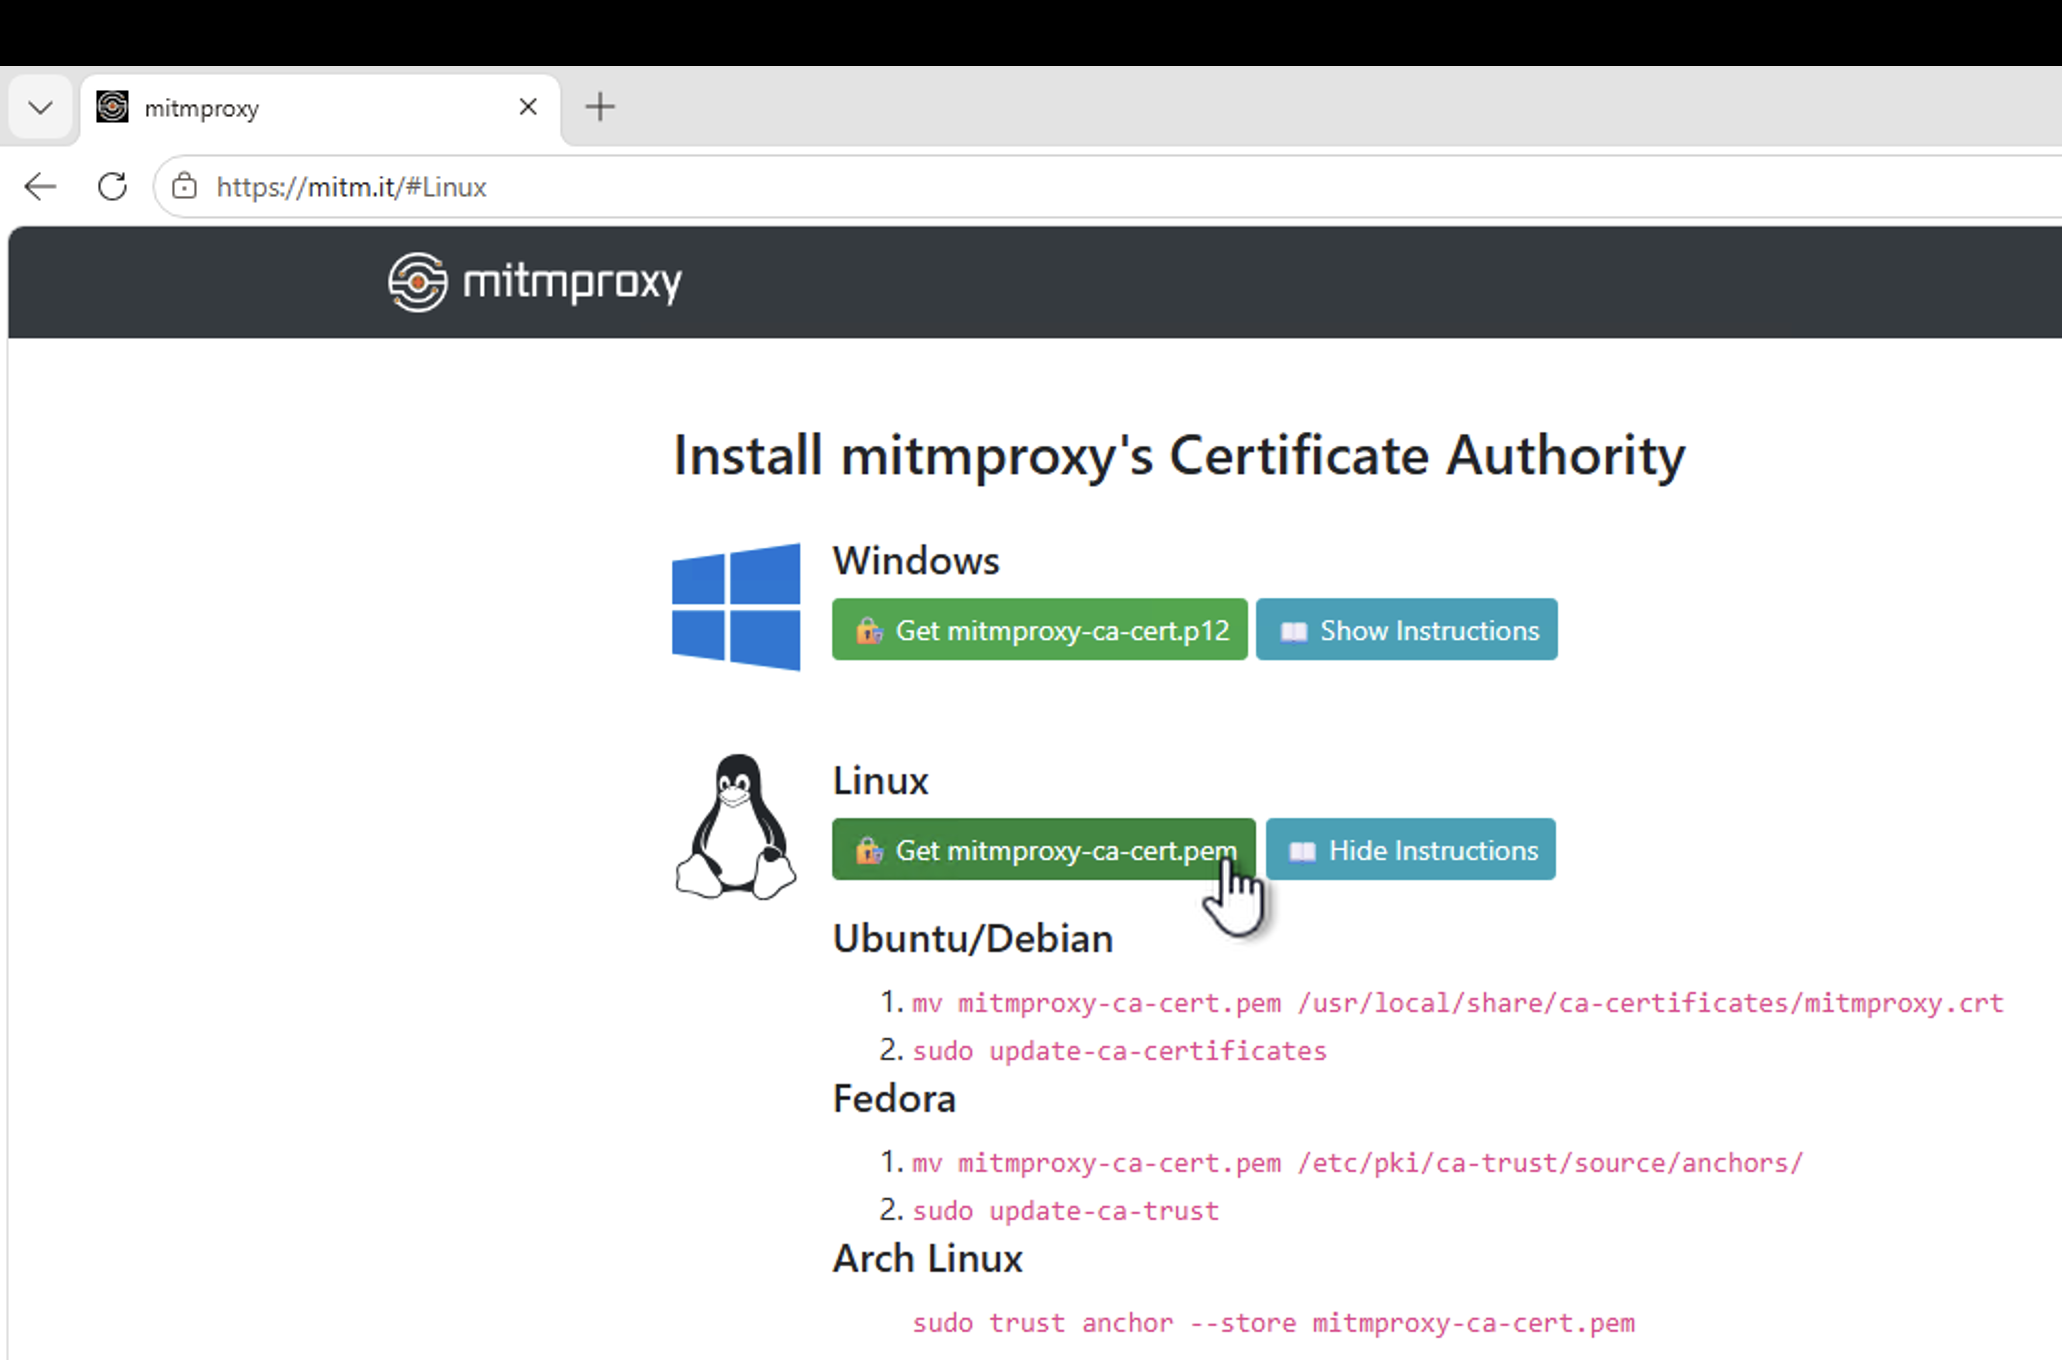Click the Windows section heading
This screenshot has width=2062, height=1360.
916,561
